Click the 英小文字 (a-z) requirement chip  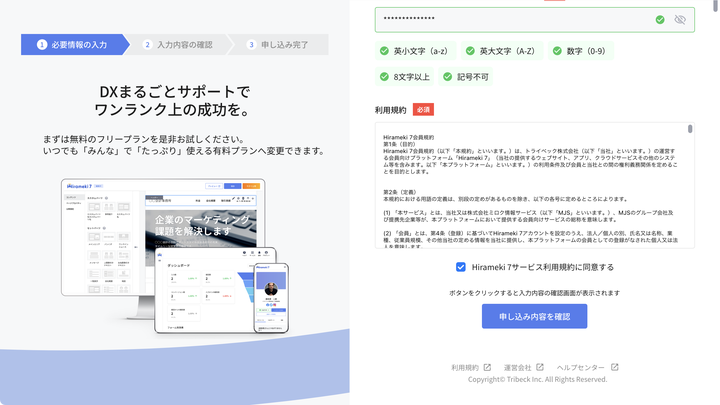click(416, 51)
